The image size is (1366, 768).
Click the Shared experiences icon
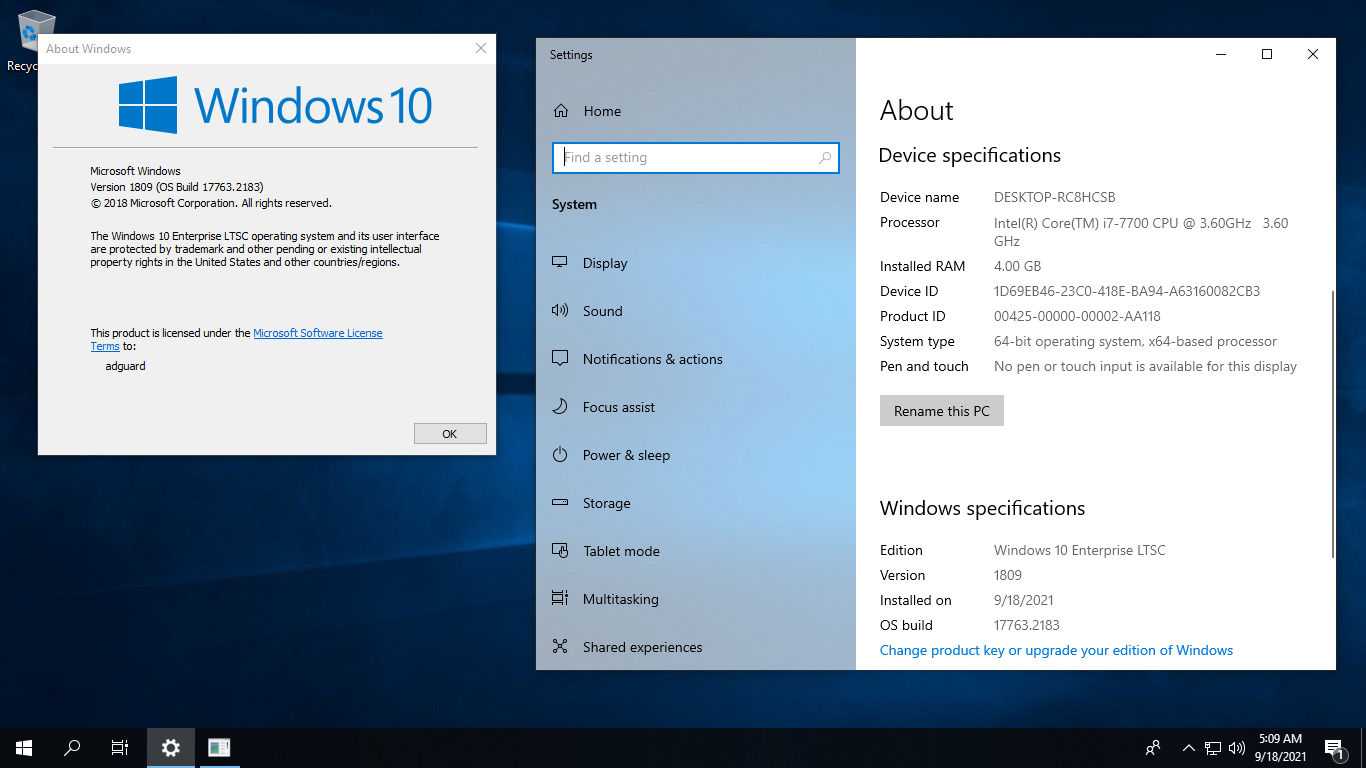[x=560, y=647]
